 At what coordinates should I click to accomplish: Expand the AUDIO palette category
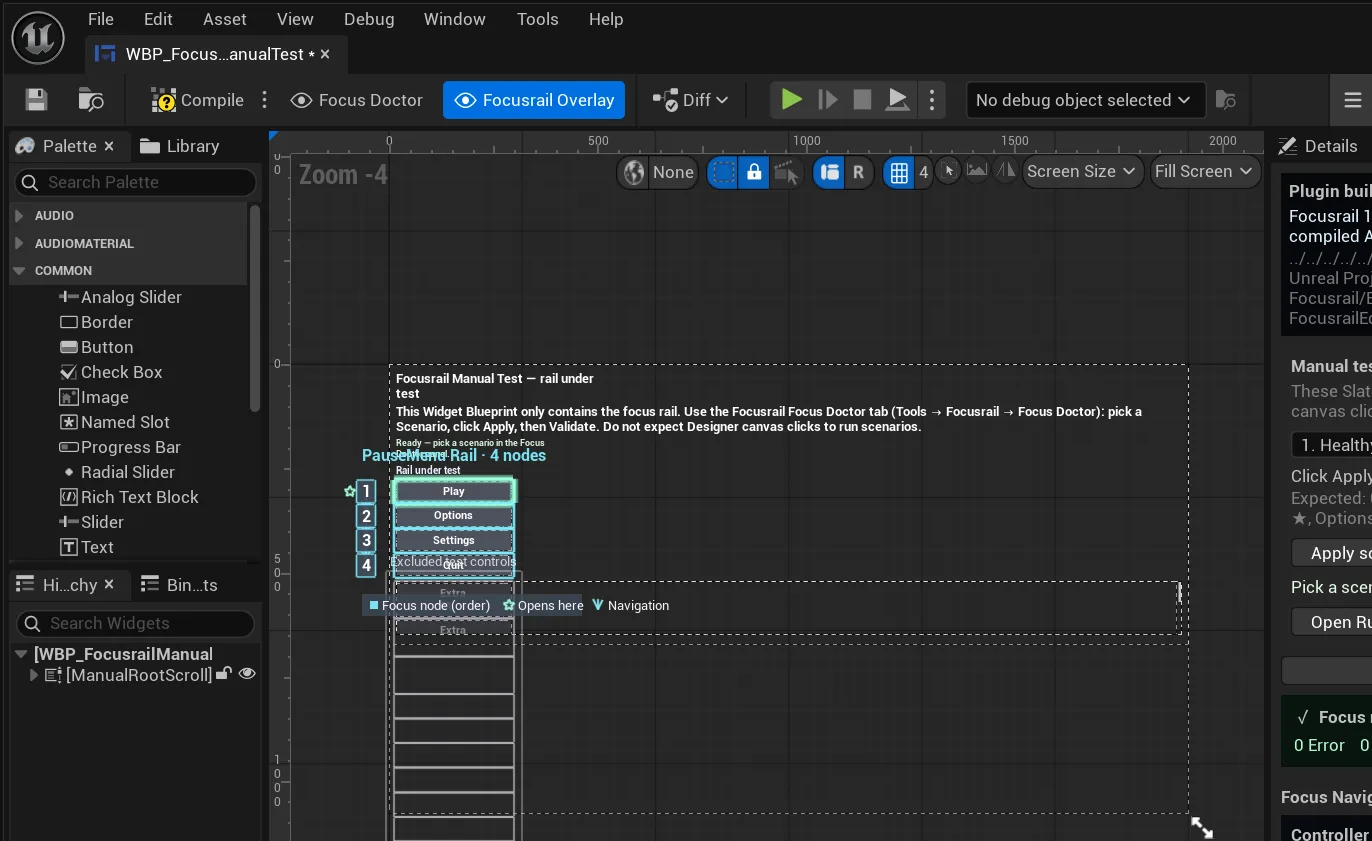click(18, 215)
